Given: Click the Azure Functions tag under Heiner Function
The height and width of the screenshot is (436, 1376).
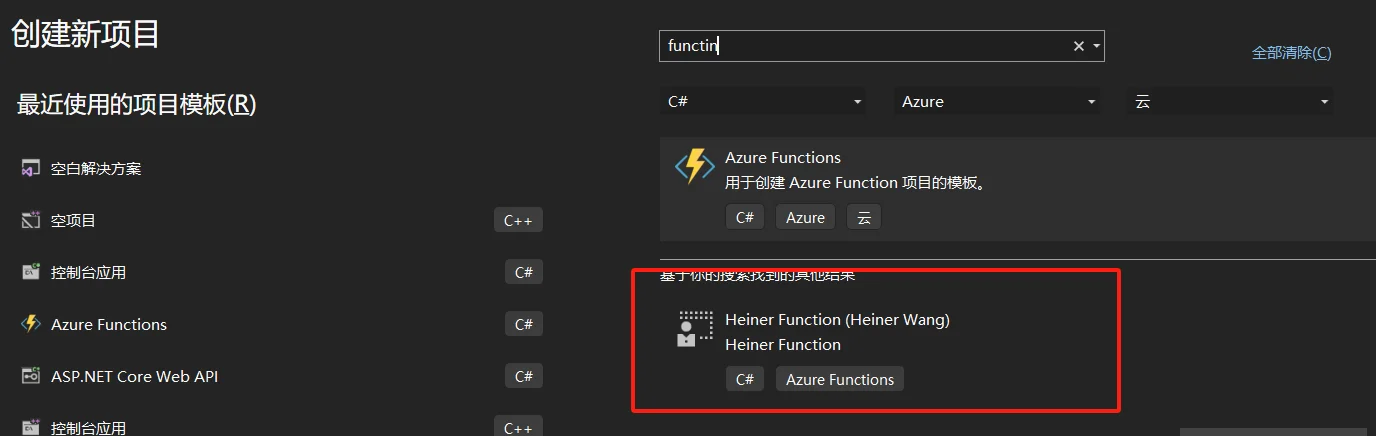Looking at the screenshot, I should pyautogui.click(x=840, y=379).
